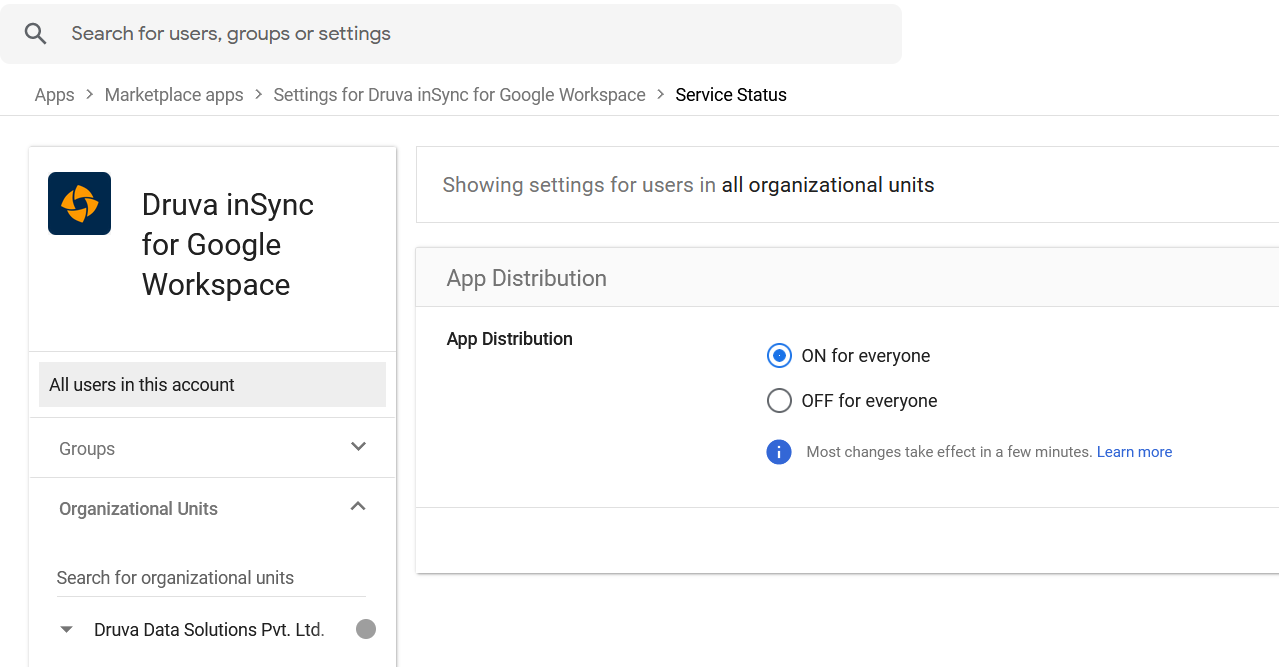Collapse the Organizational Units section
This screenshot has height=667, width=1279.
click(x=358, y=507)
